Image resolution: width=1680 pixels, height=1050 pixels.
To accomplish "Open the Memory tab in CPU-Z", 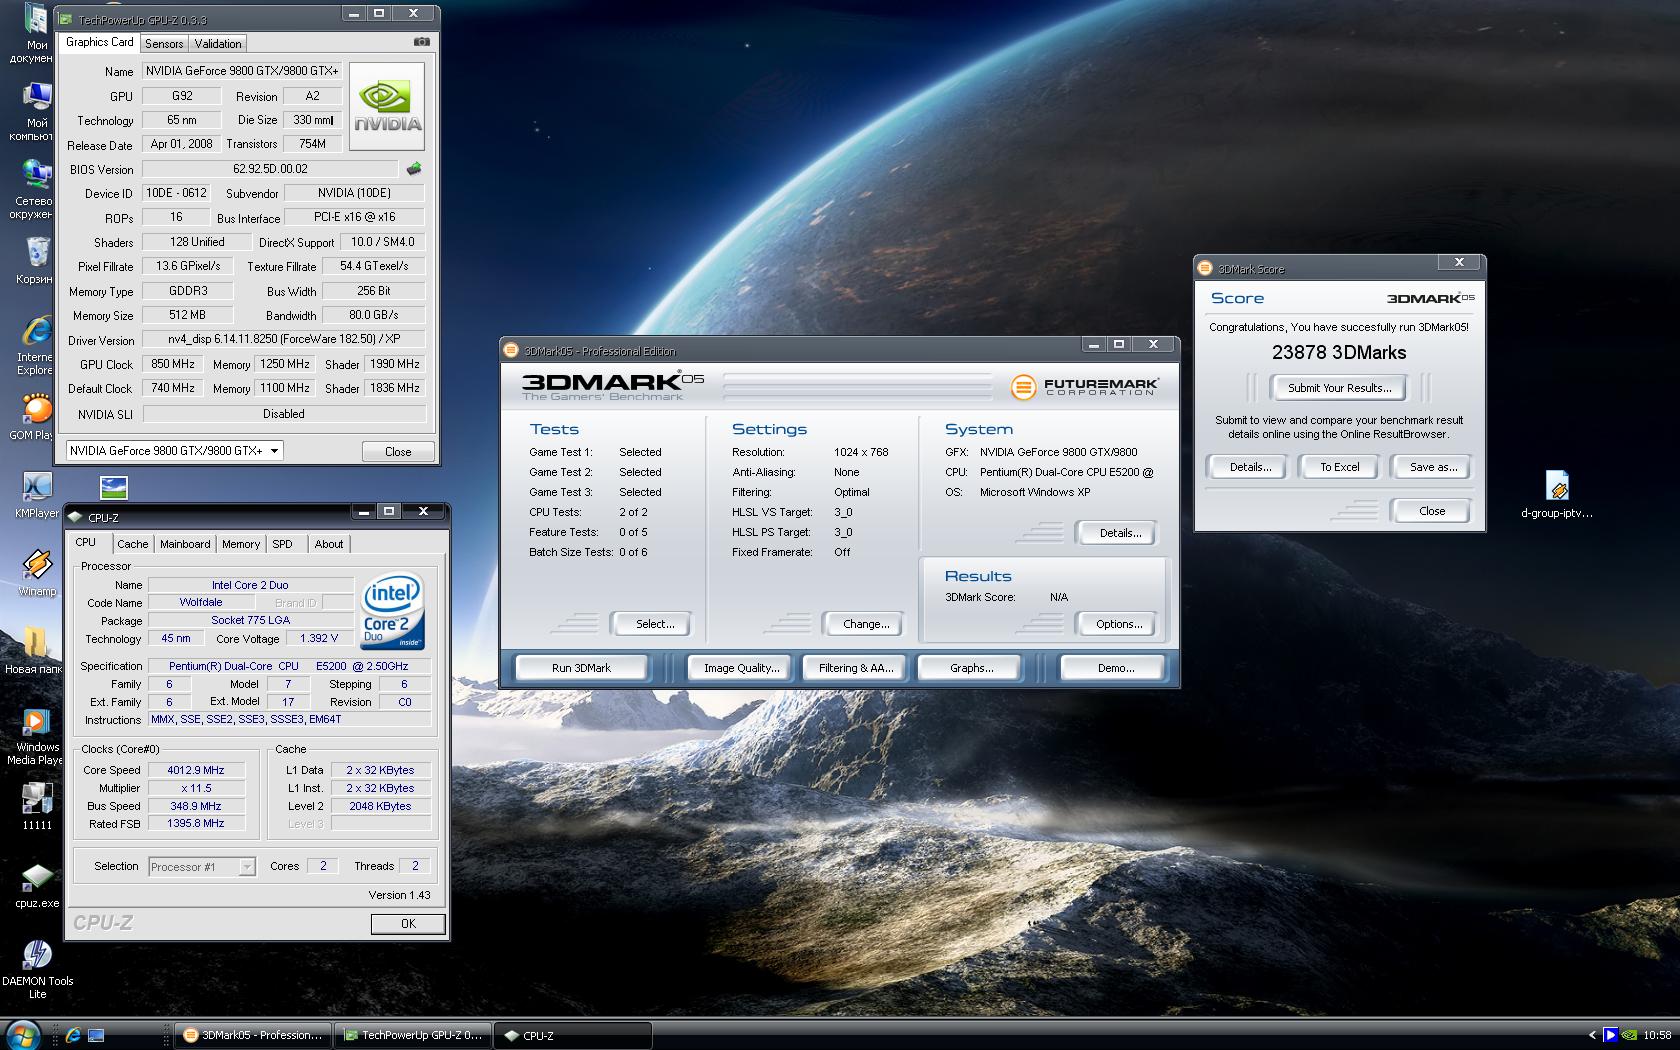I will 241,544.
